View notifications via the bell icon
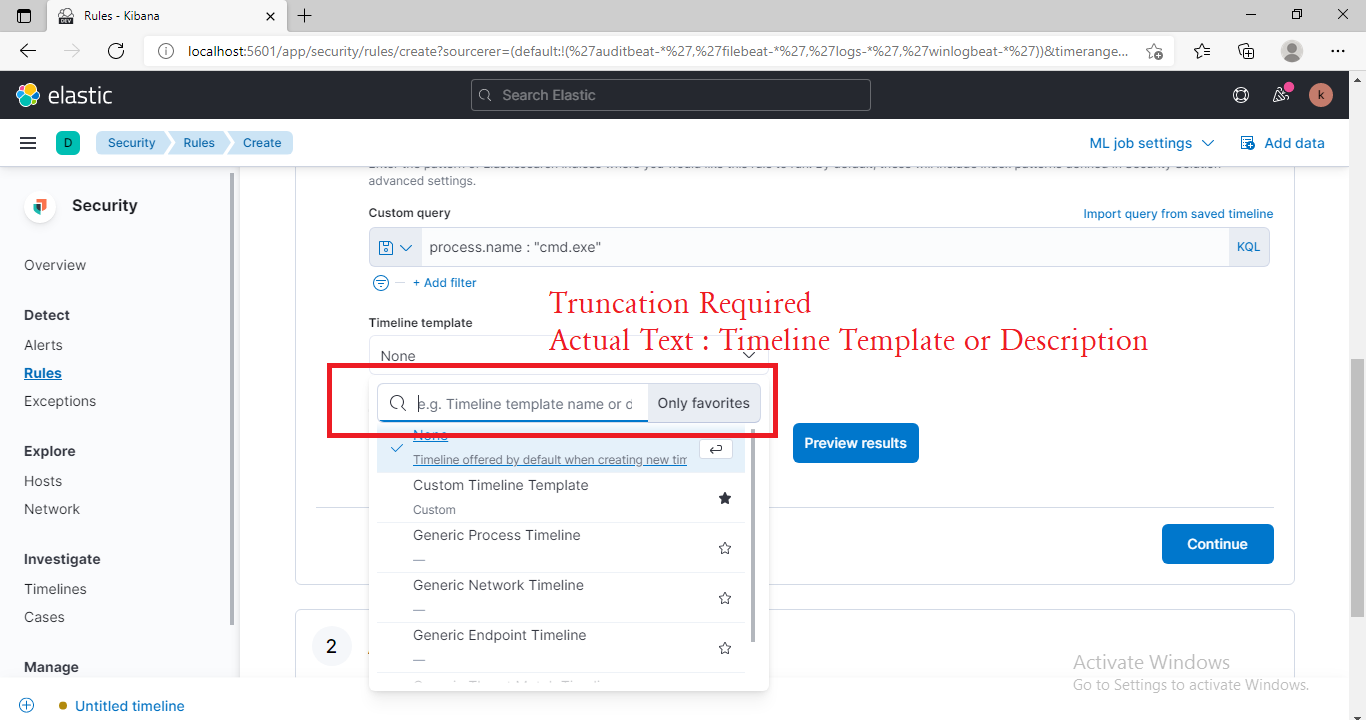 pos(1280,94)
